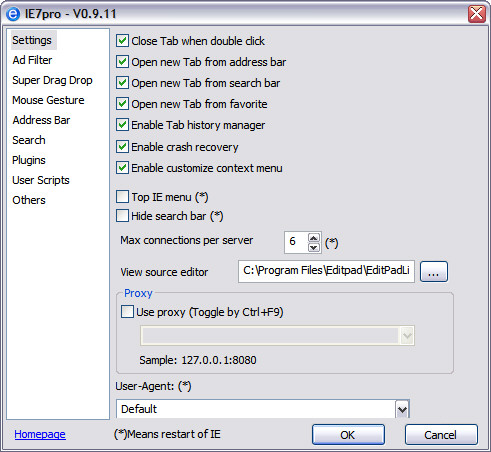Click the (*)Means restart of IE note
Screen dimensions: 491x452
(x=167, y=434)
